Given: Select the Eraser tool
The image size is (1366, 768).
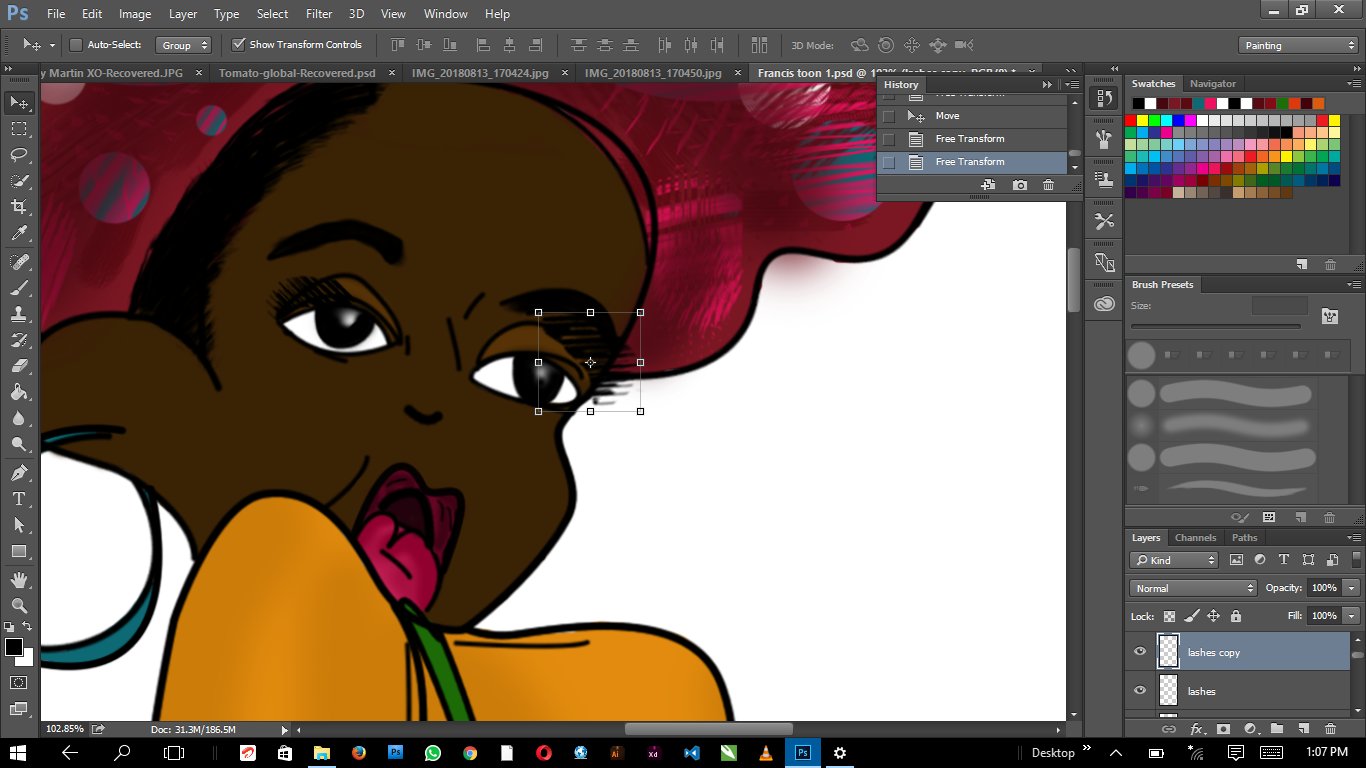Looking at the screenshot, I should tap(19, 366).
